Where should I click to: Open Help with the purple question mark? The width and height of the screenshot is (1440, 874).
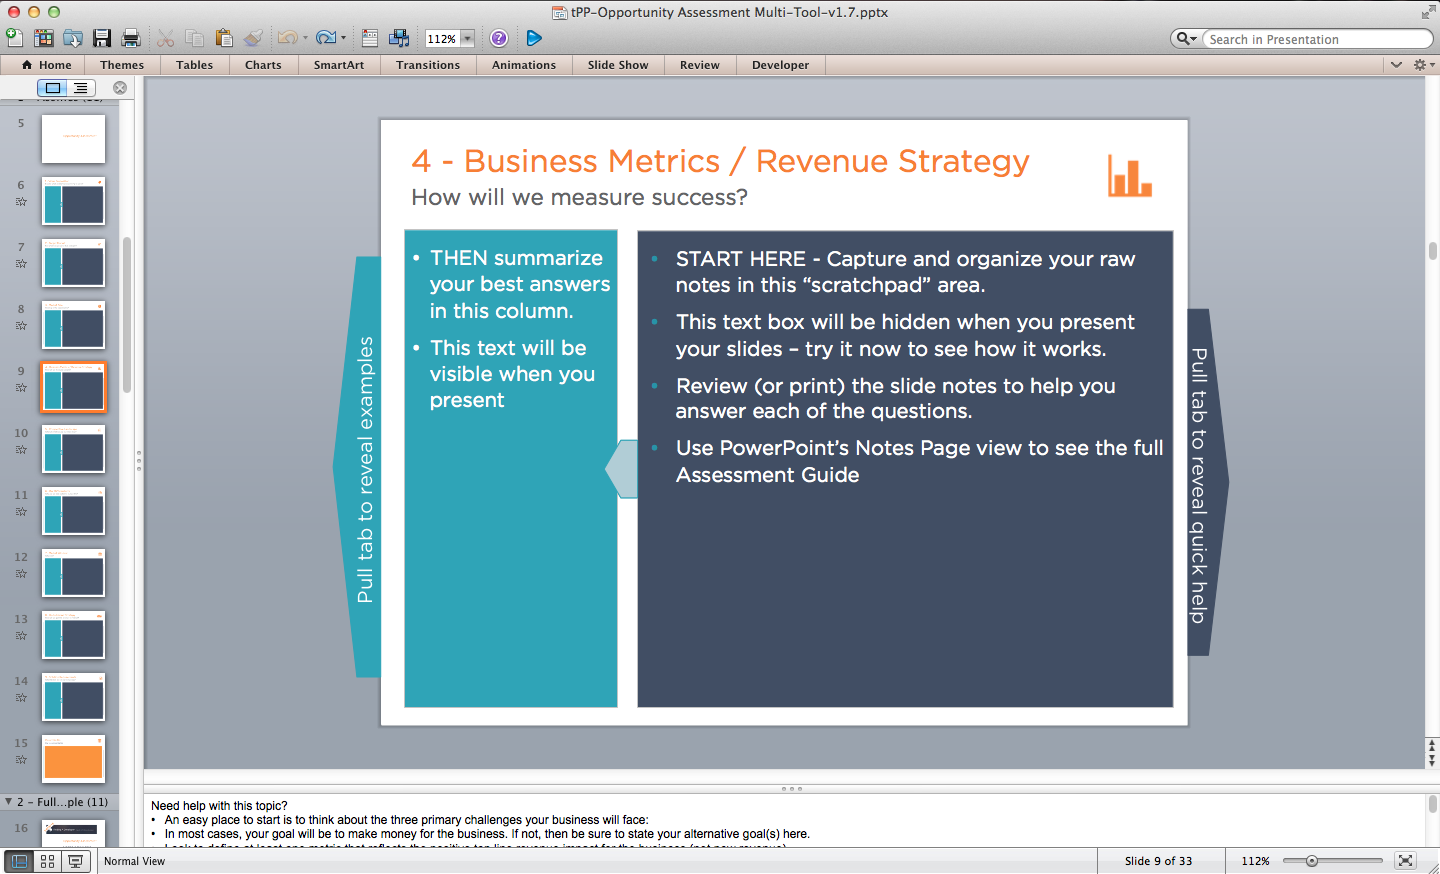(499, 38)
